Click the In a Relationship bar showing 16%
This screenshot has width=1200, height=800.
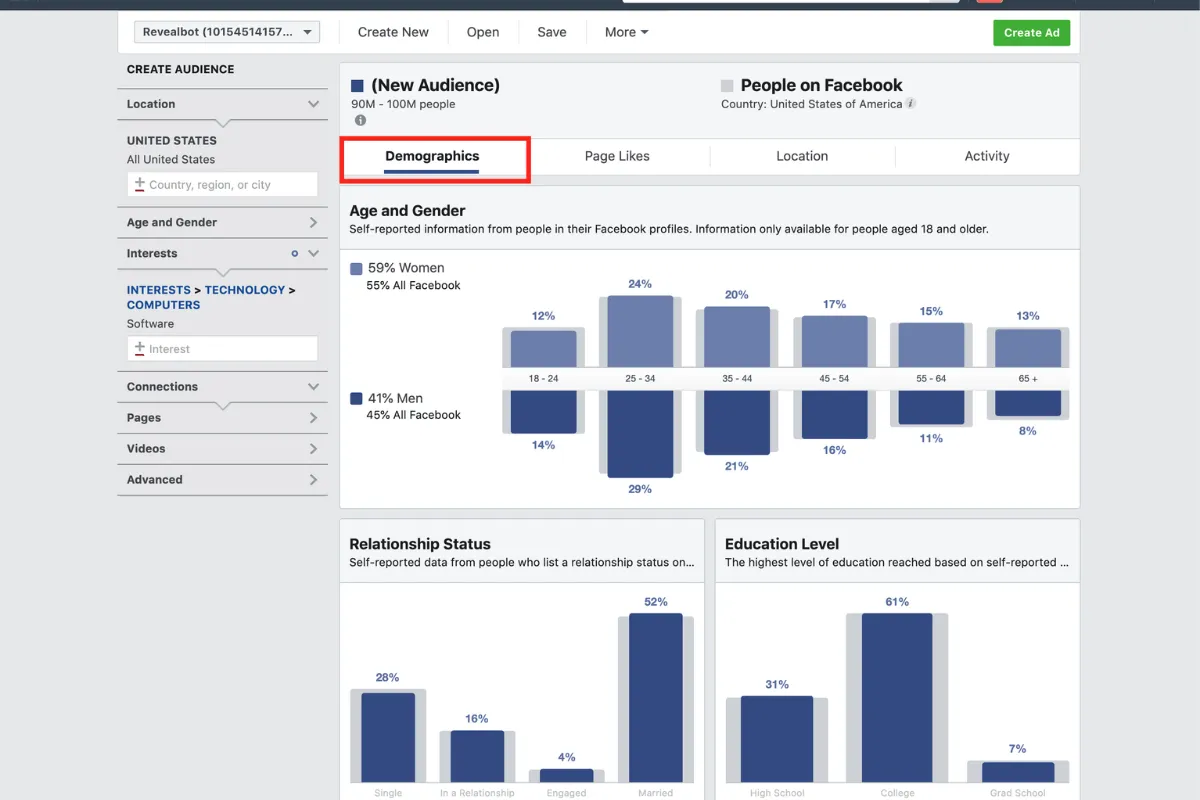(x=477, y=757)
